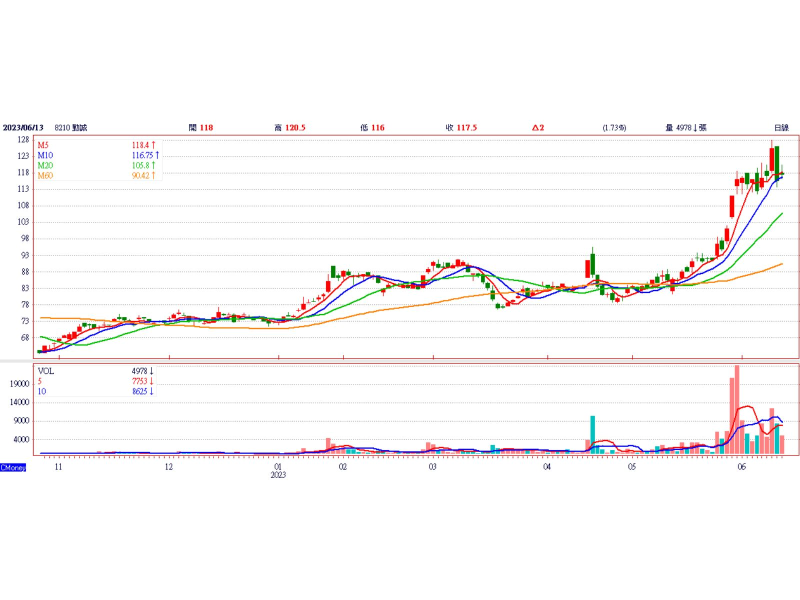The image size is (800, 600).
Task: Click the VOL legend in volume panel
Action: click(46, 371)
